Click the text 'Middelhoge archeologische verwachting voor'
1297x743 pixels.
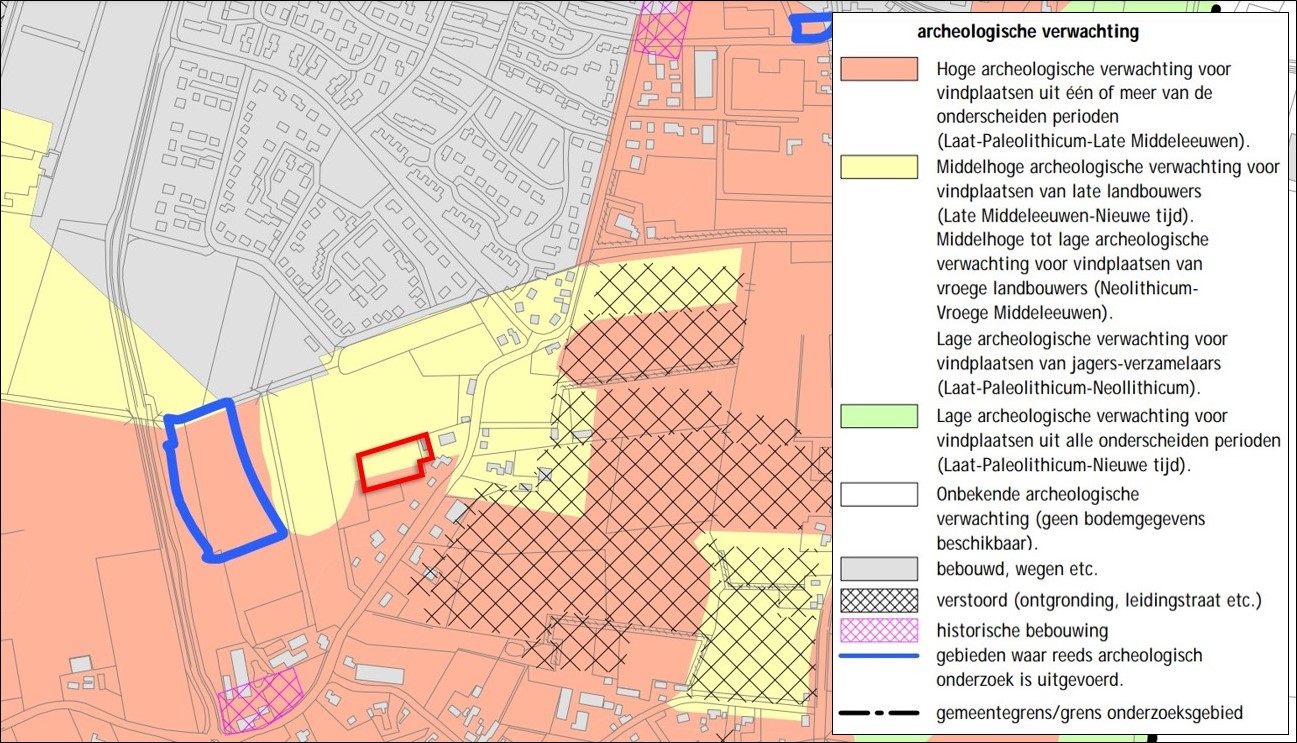(x=1108, y=167)
